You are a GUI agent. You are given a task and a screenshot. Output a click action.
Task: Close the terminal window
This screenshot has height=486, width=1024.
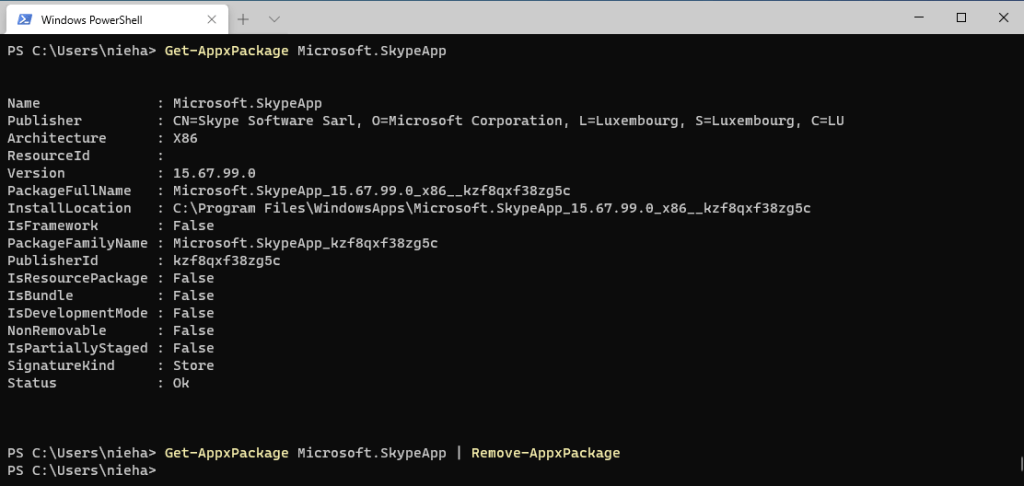tap(1002, 17)
